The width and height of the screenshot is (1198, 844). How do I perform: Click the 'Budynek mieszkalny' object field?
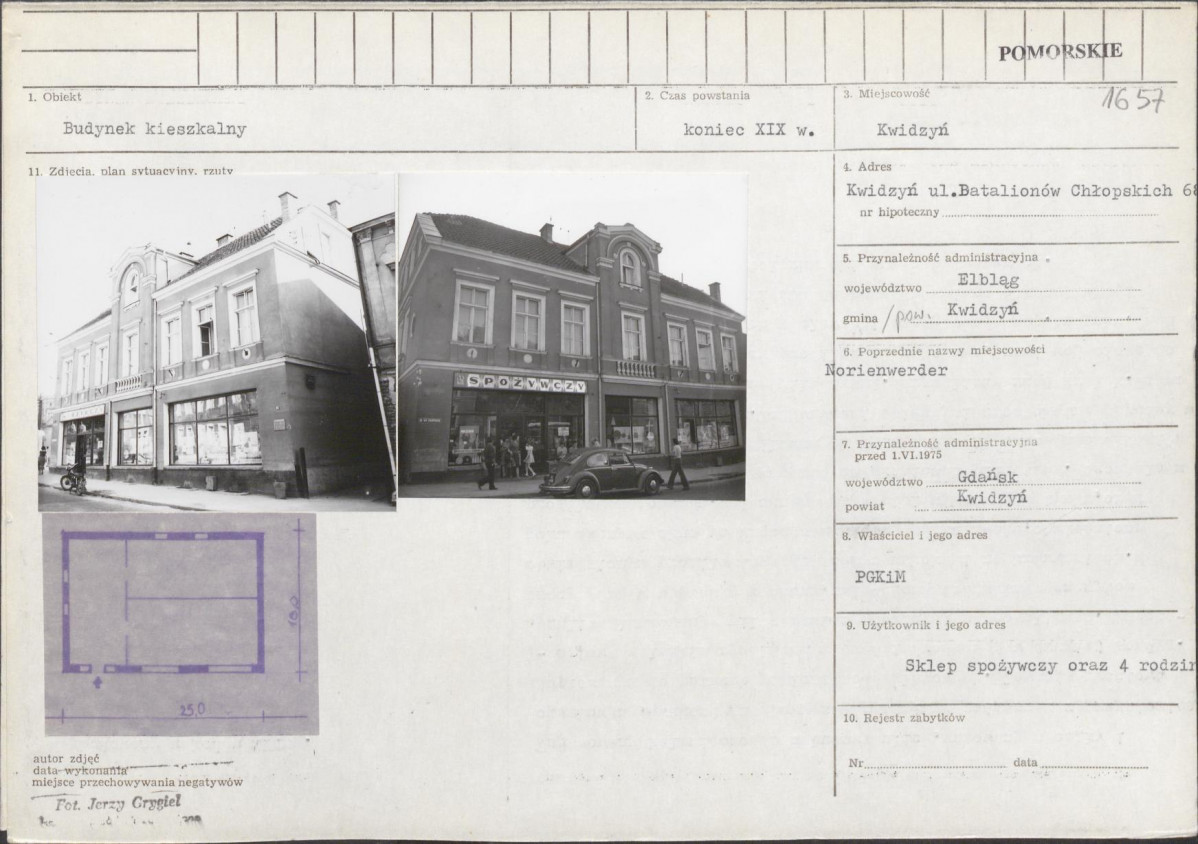(154, 129)
